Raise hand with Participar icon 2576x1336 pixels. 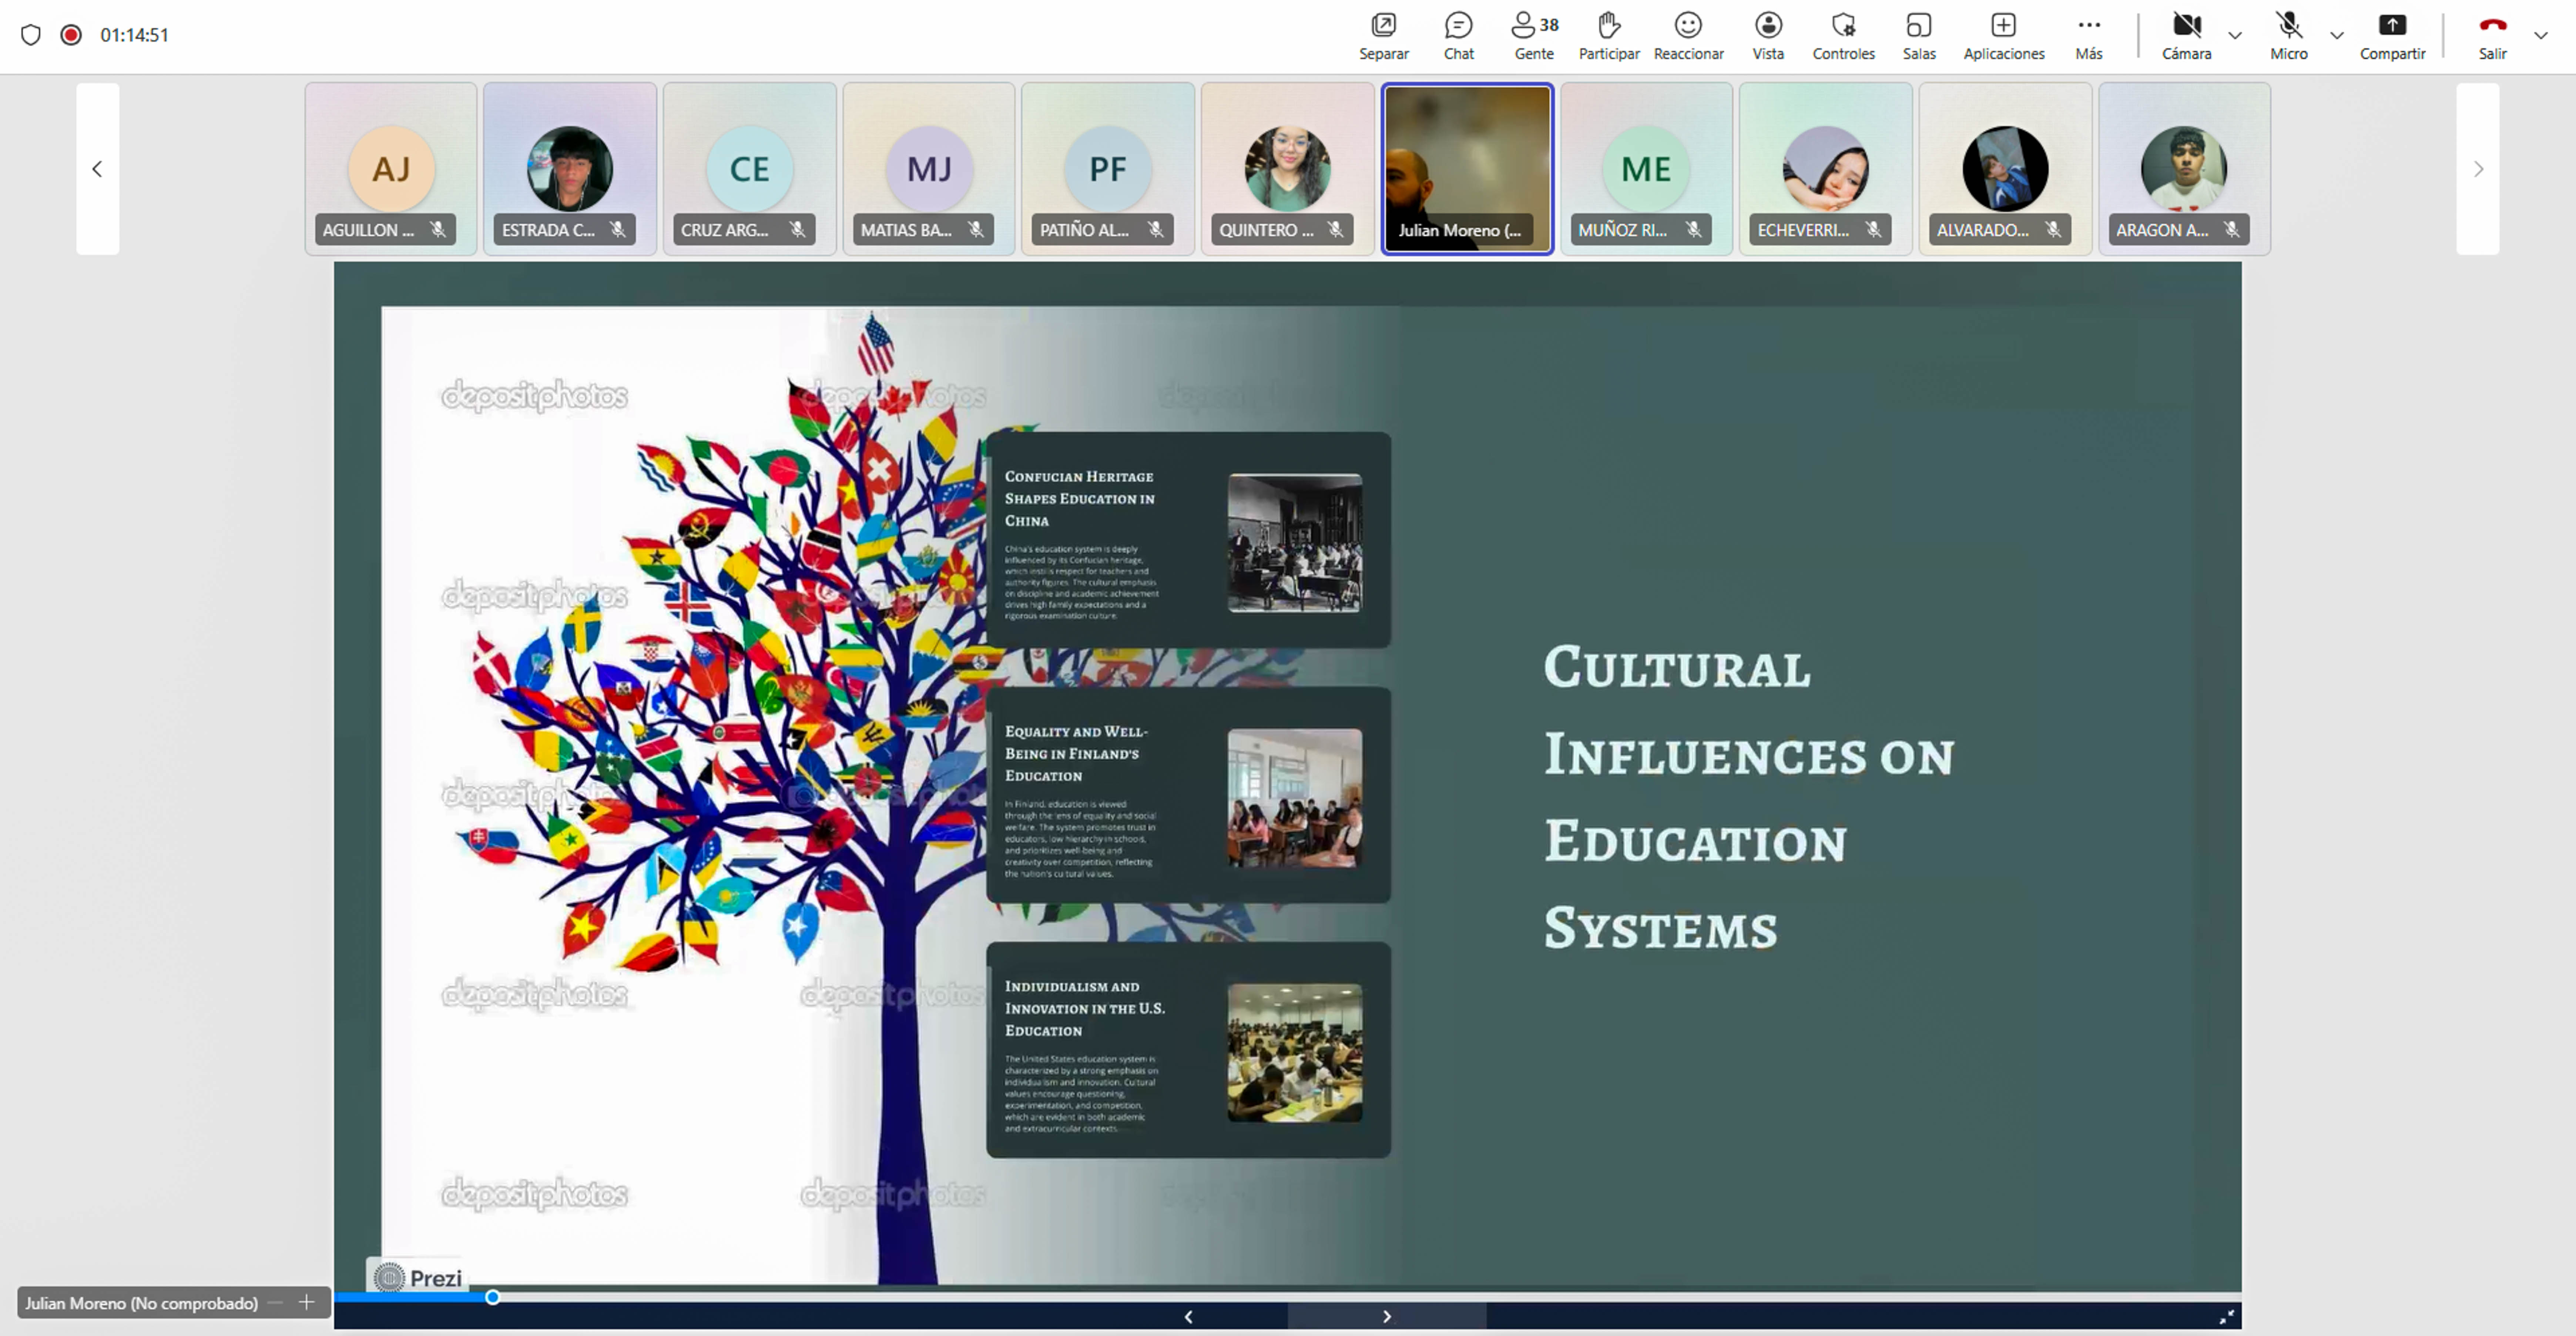pyautogui.click(x=1608, y=35)
